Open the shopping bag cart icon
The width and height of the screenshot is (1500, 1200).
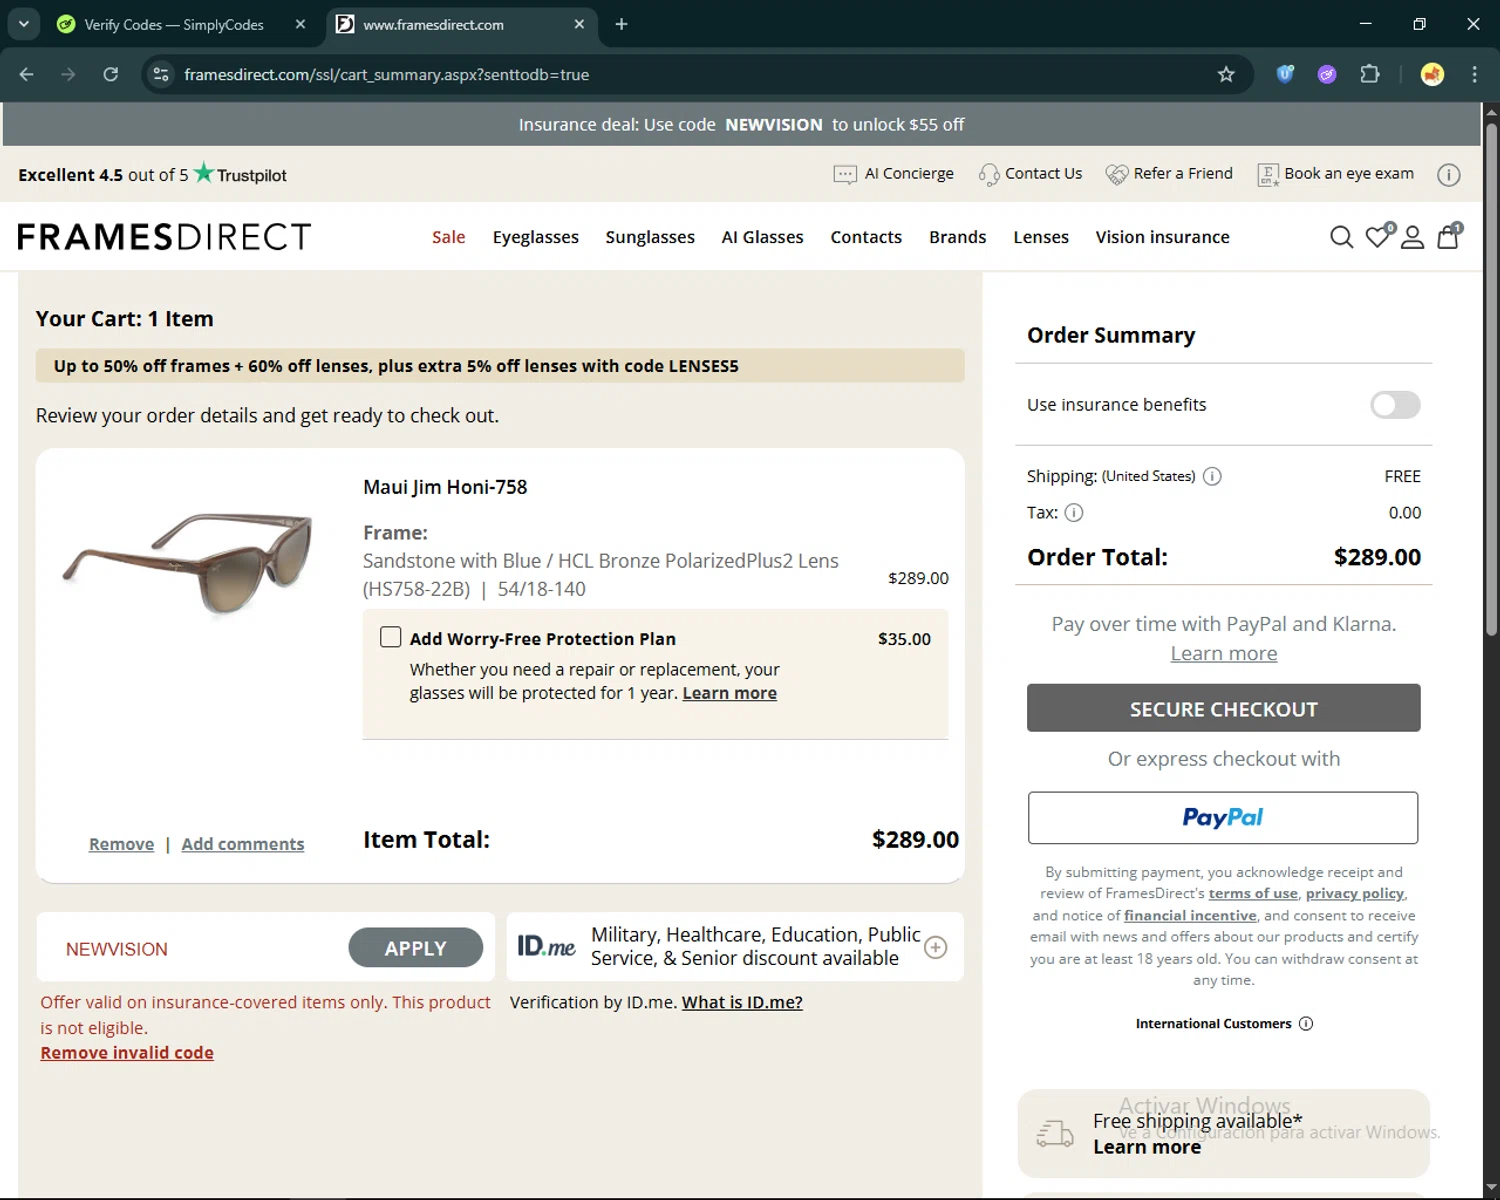coord(1448,237)
